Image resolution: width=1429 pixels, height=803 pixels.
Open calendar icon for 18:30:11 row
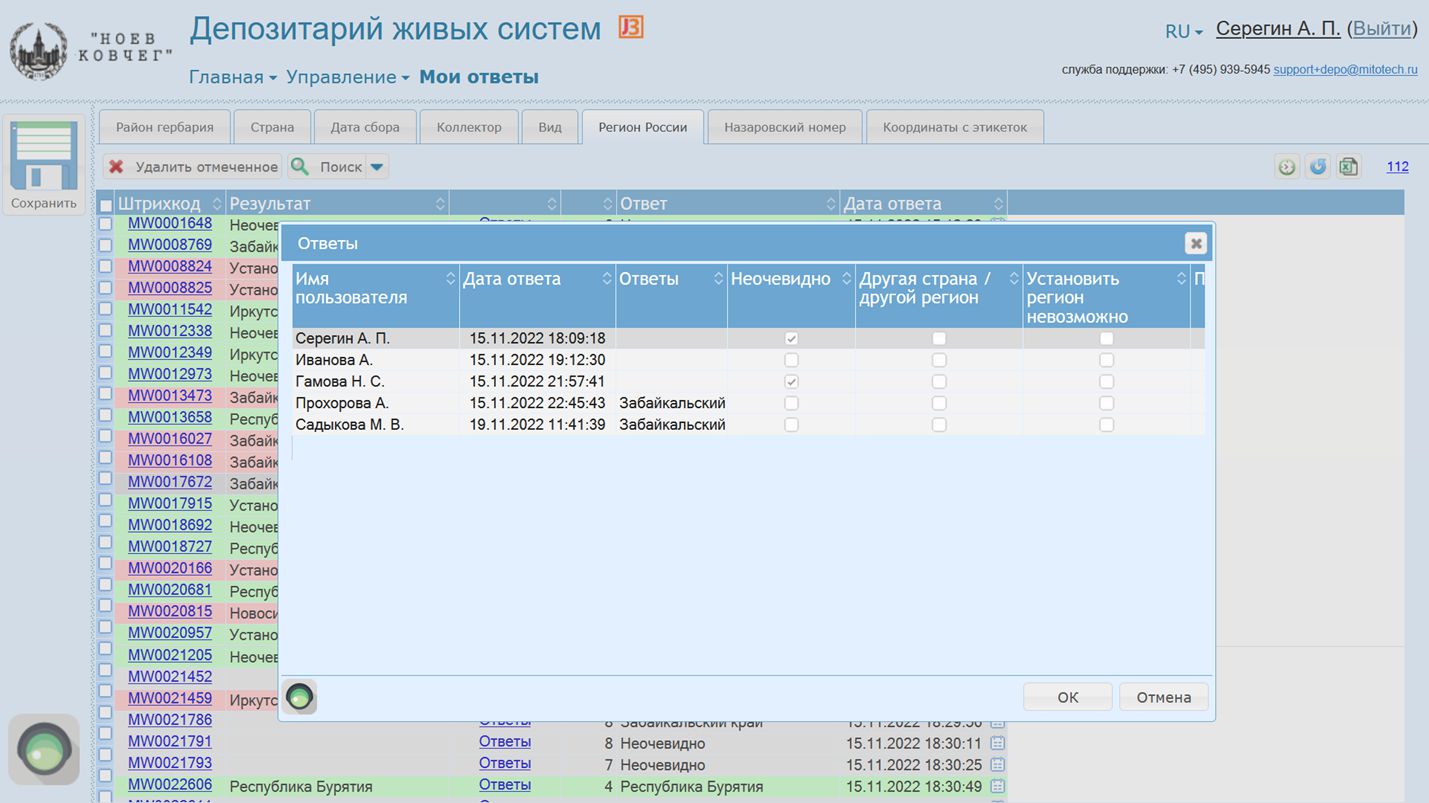(997, 743)
